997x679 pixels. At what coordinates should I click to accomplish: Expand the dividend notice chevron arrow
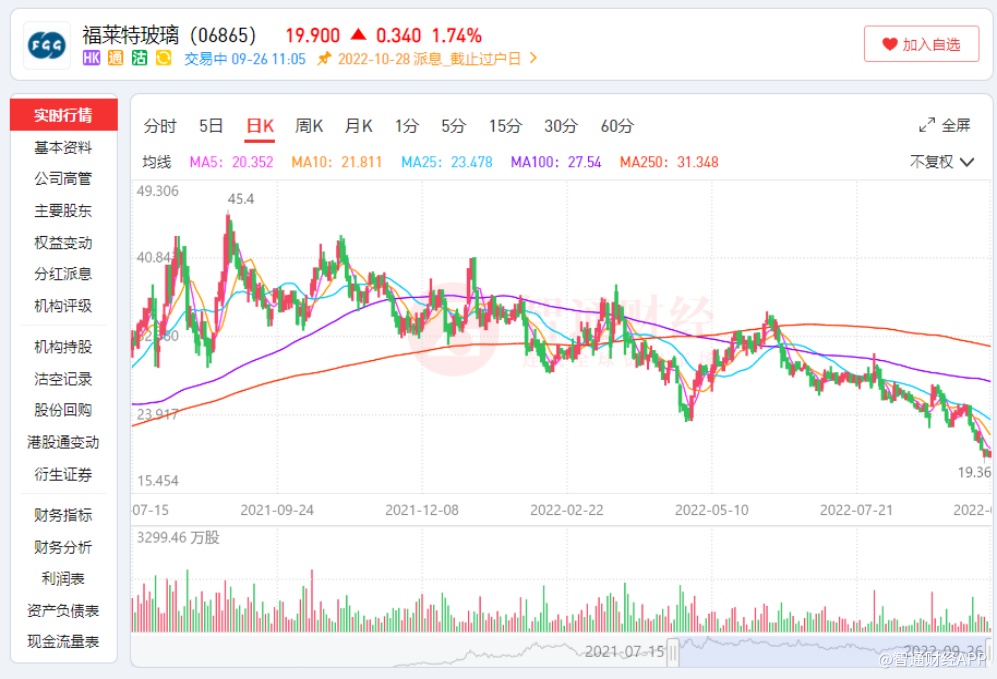pyautogui.click(x=533, y=58)
